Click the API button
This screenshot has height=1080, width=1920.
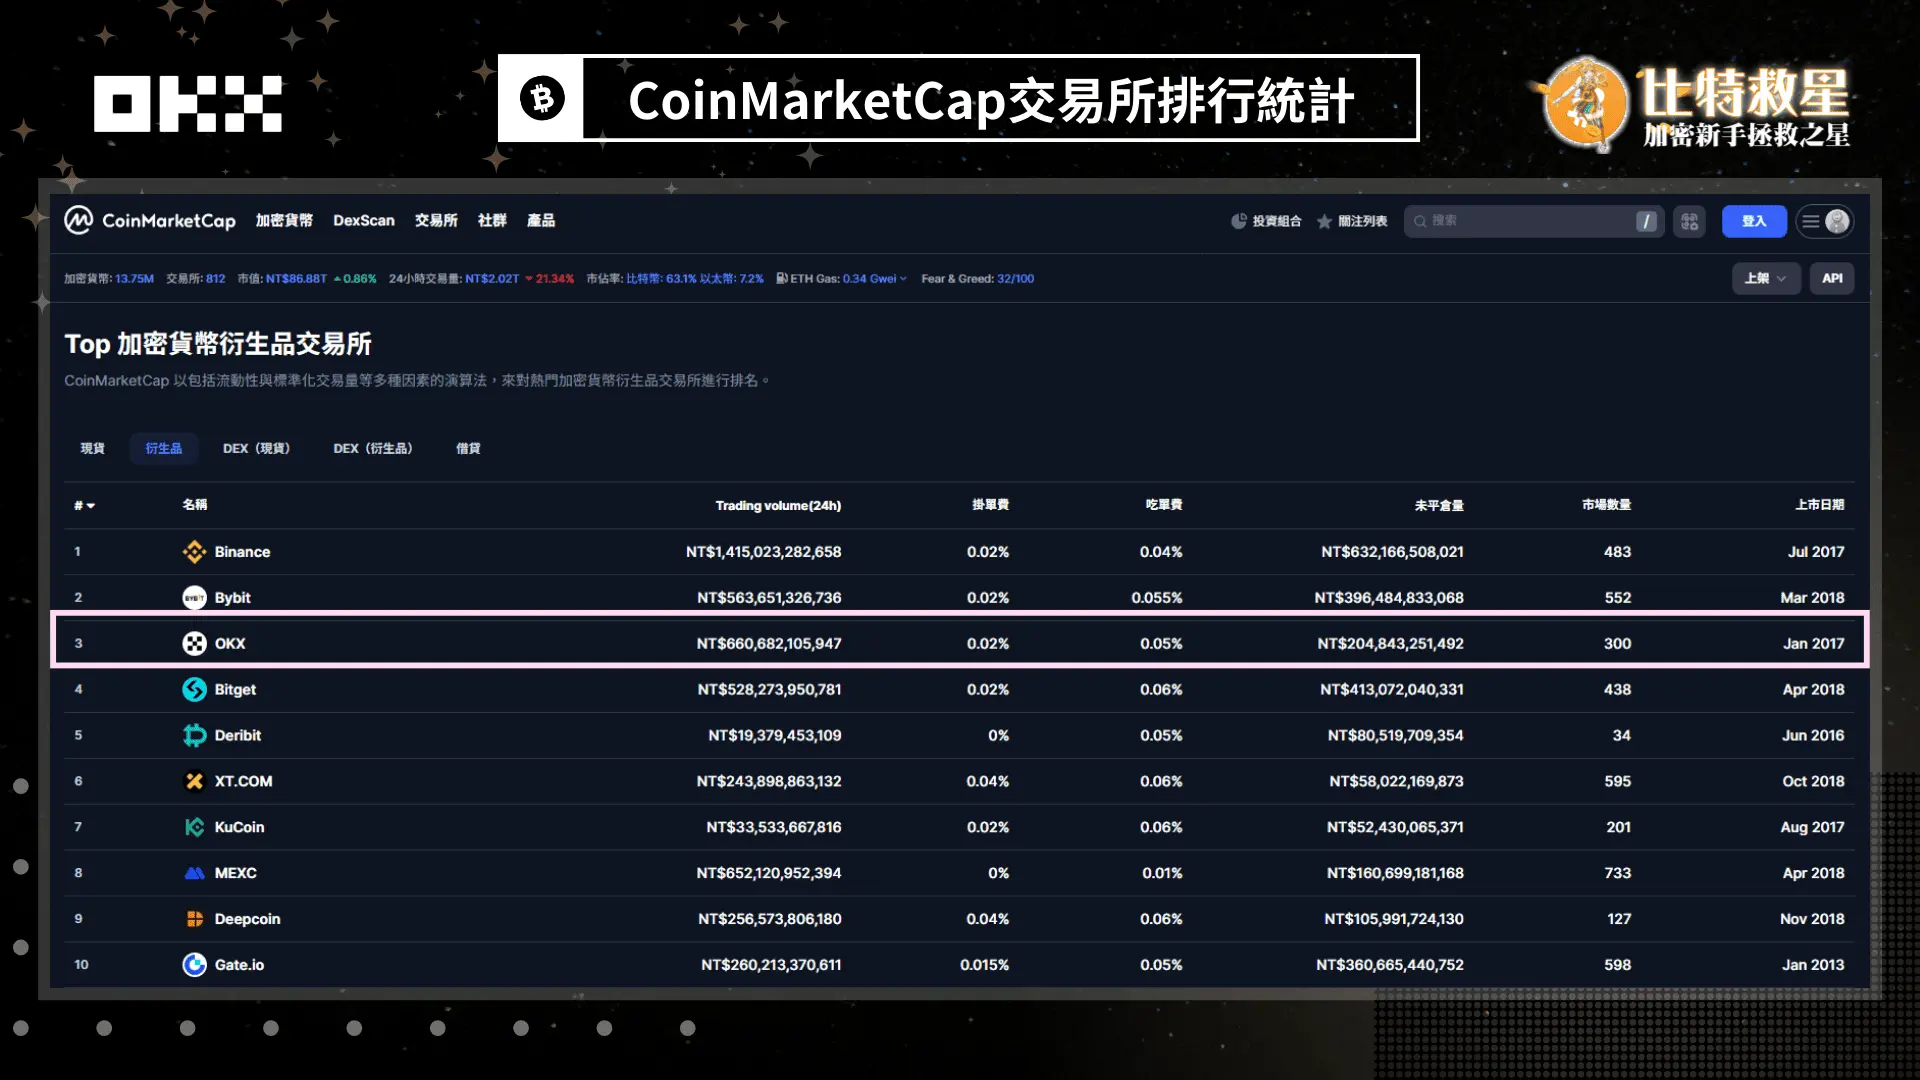(x=1831, y=278)
